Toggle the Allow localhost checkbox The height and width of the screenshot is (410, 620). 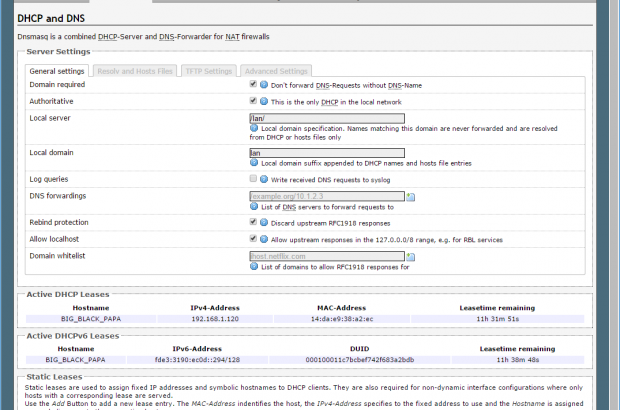tap(253, 239)
